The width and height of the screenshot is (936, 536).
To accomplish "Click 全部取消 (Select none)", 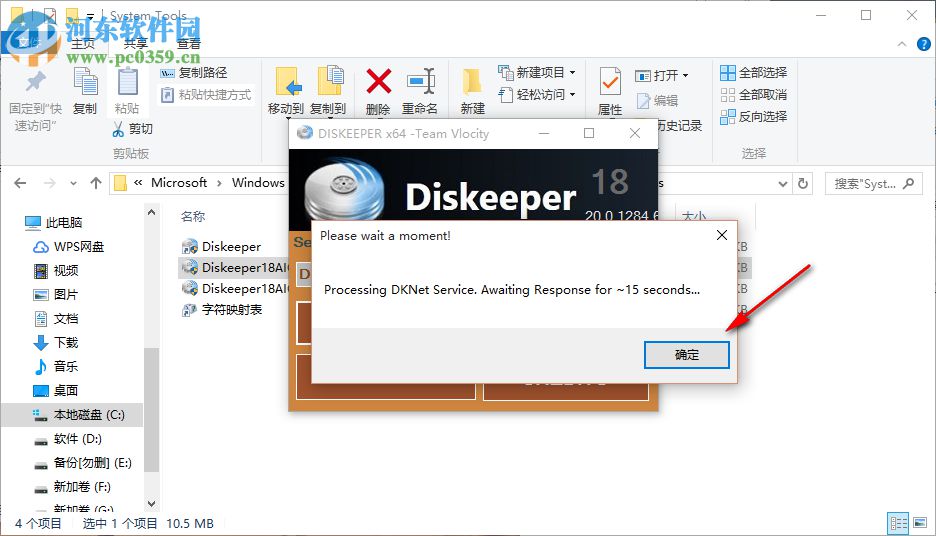I will 753,95.
